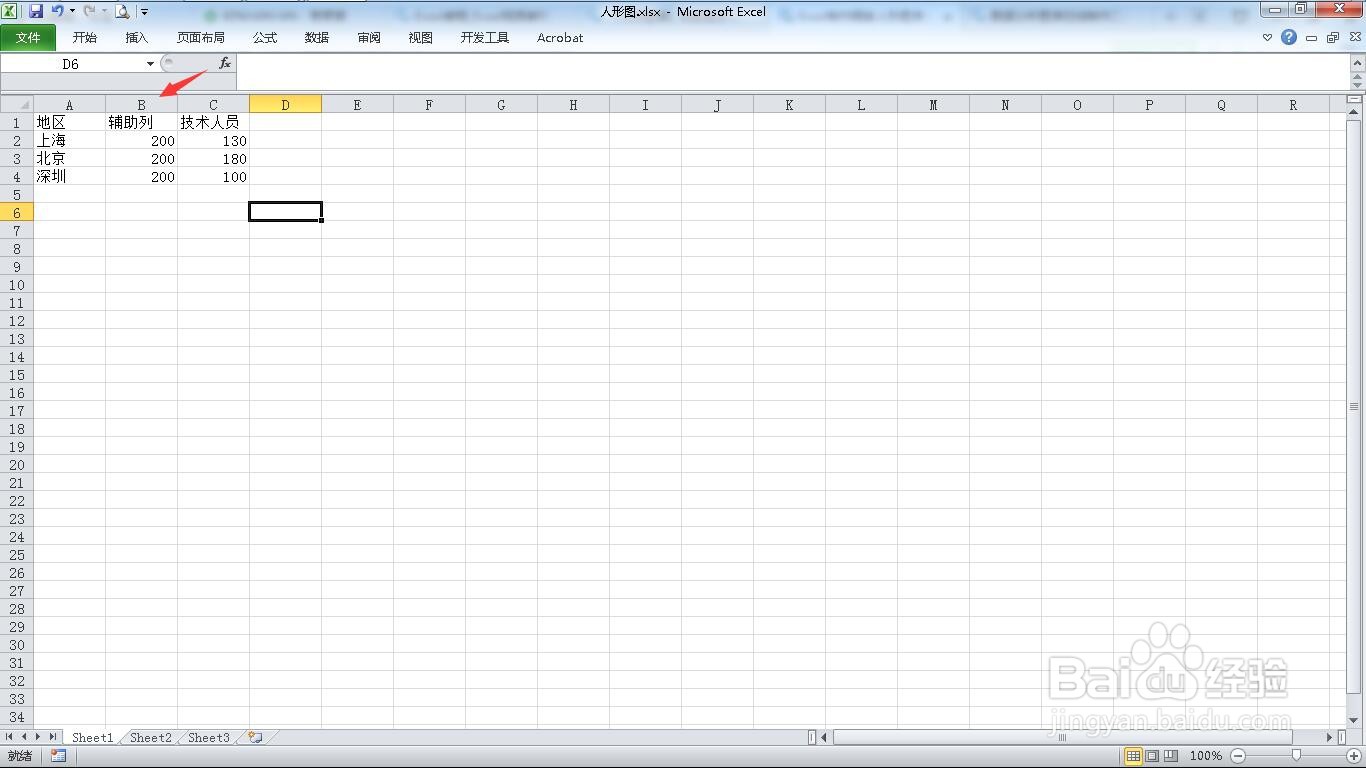The width and height of the screenshot is (1366, 768).
Task: Click the 100% zoom level button
Action: pos(1206,756)
